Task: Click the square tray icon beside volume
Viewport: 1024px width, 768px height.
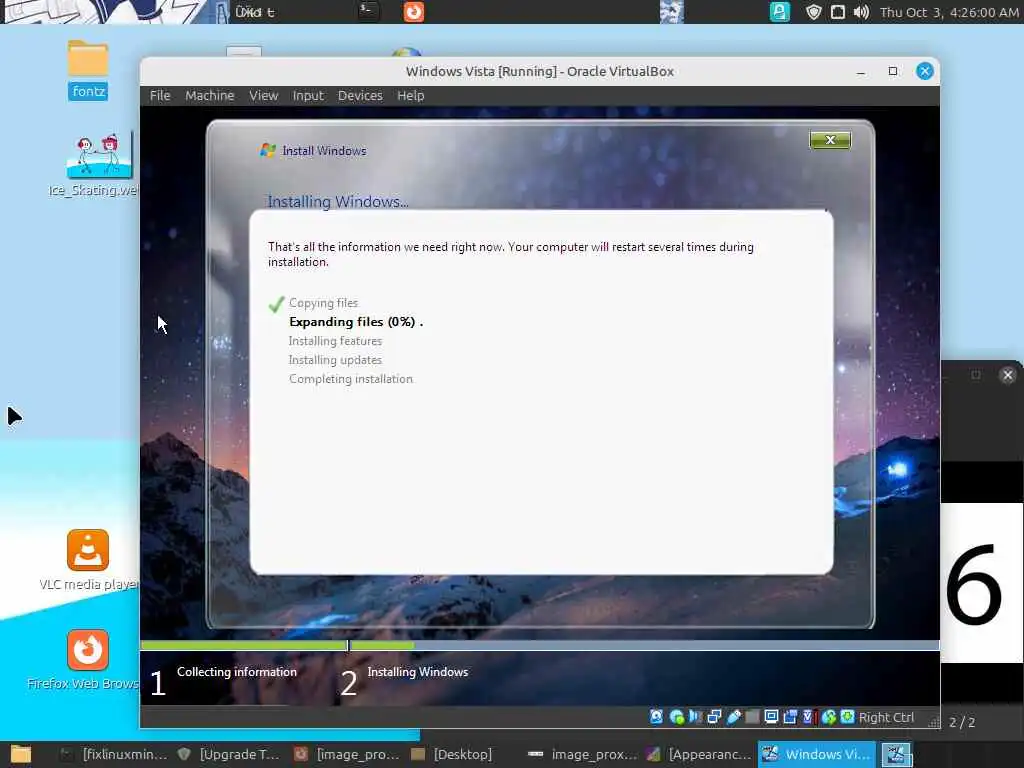Action: click(837, 12)
